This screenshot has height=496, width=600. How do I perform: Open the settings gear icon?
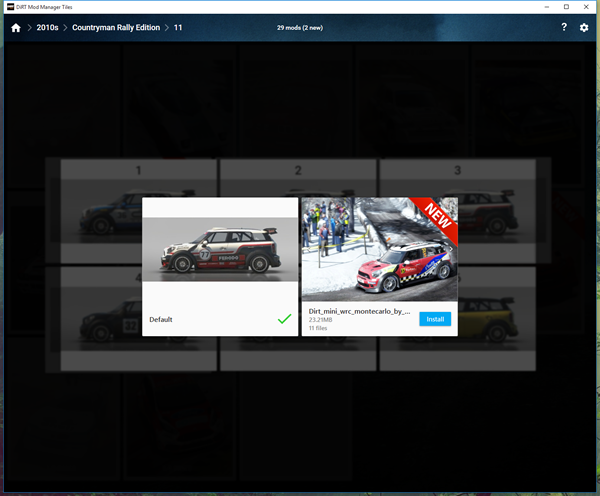584,28
